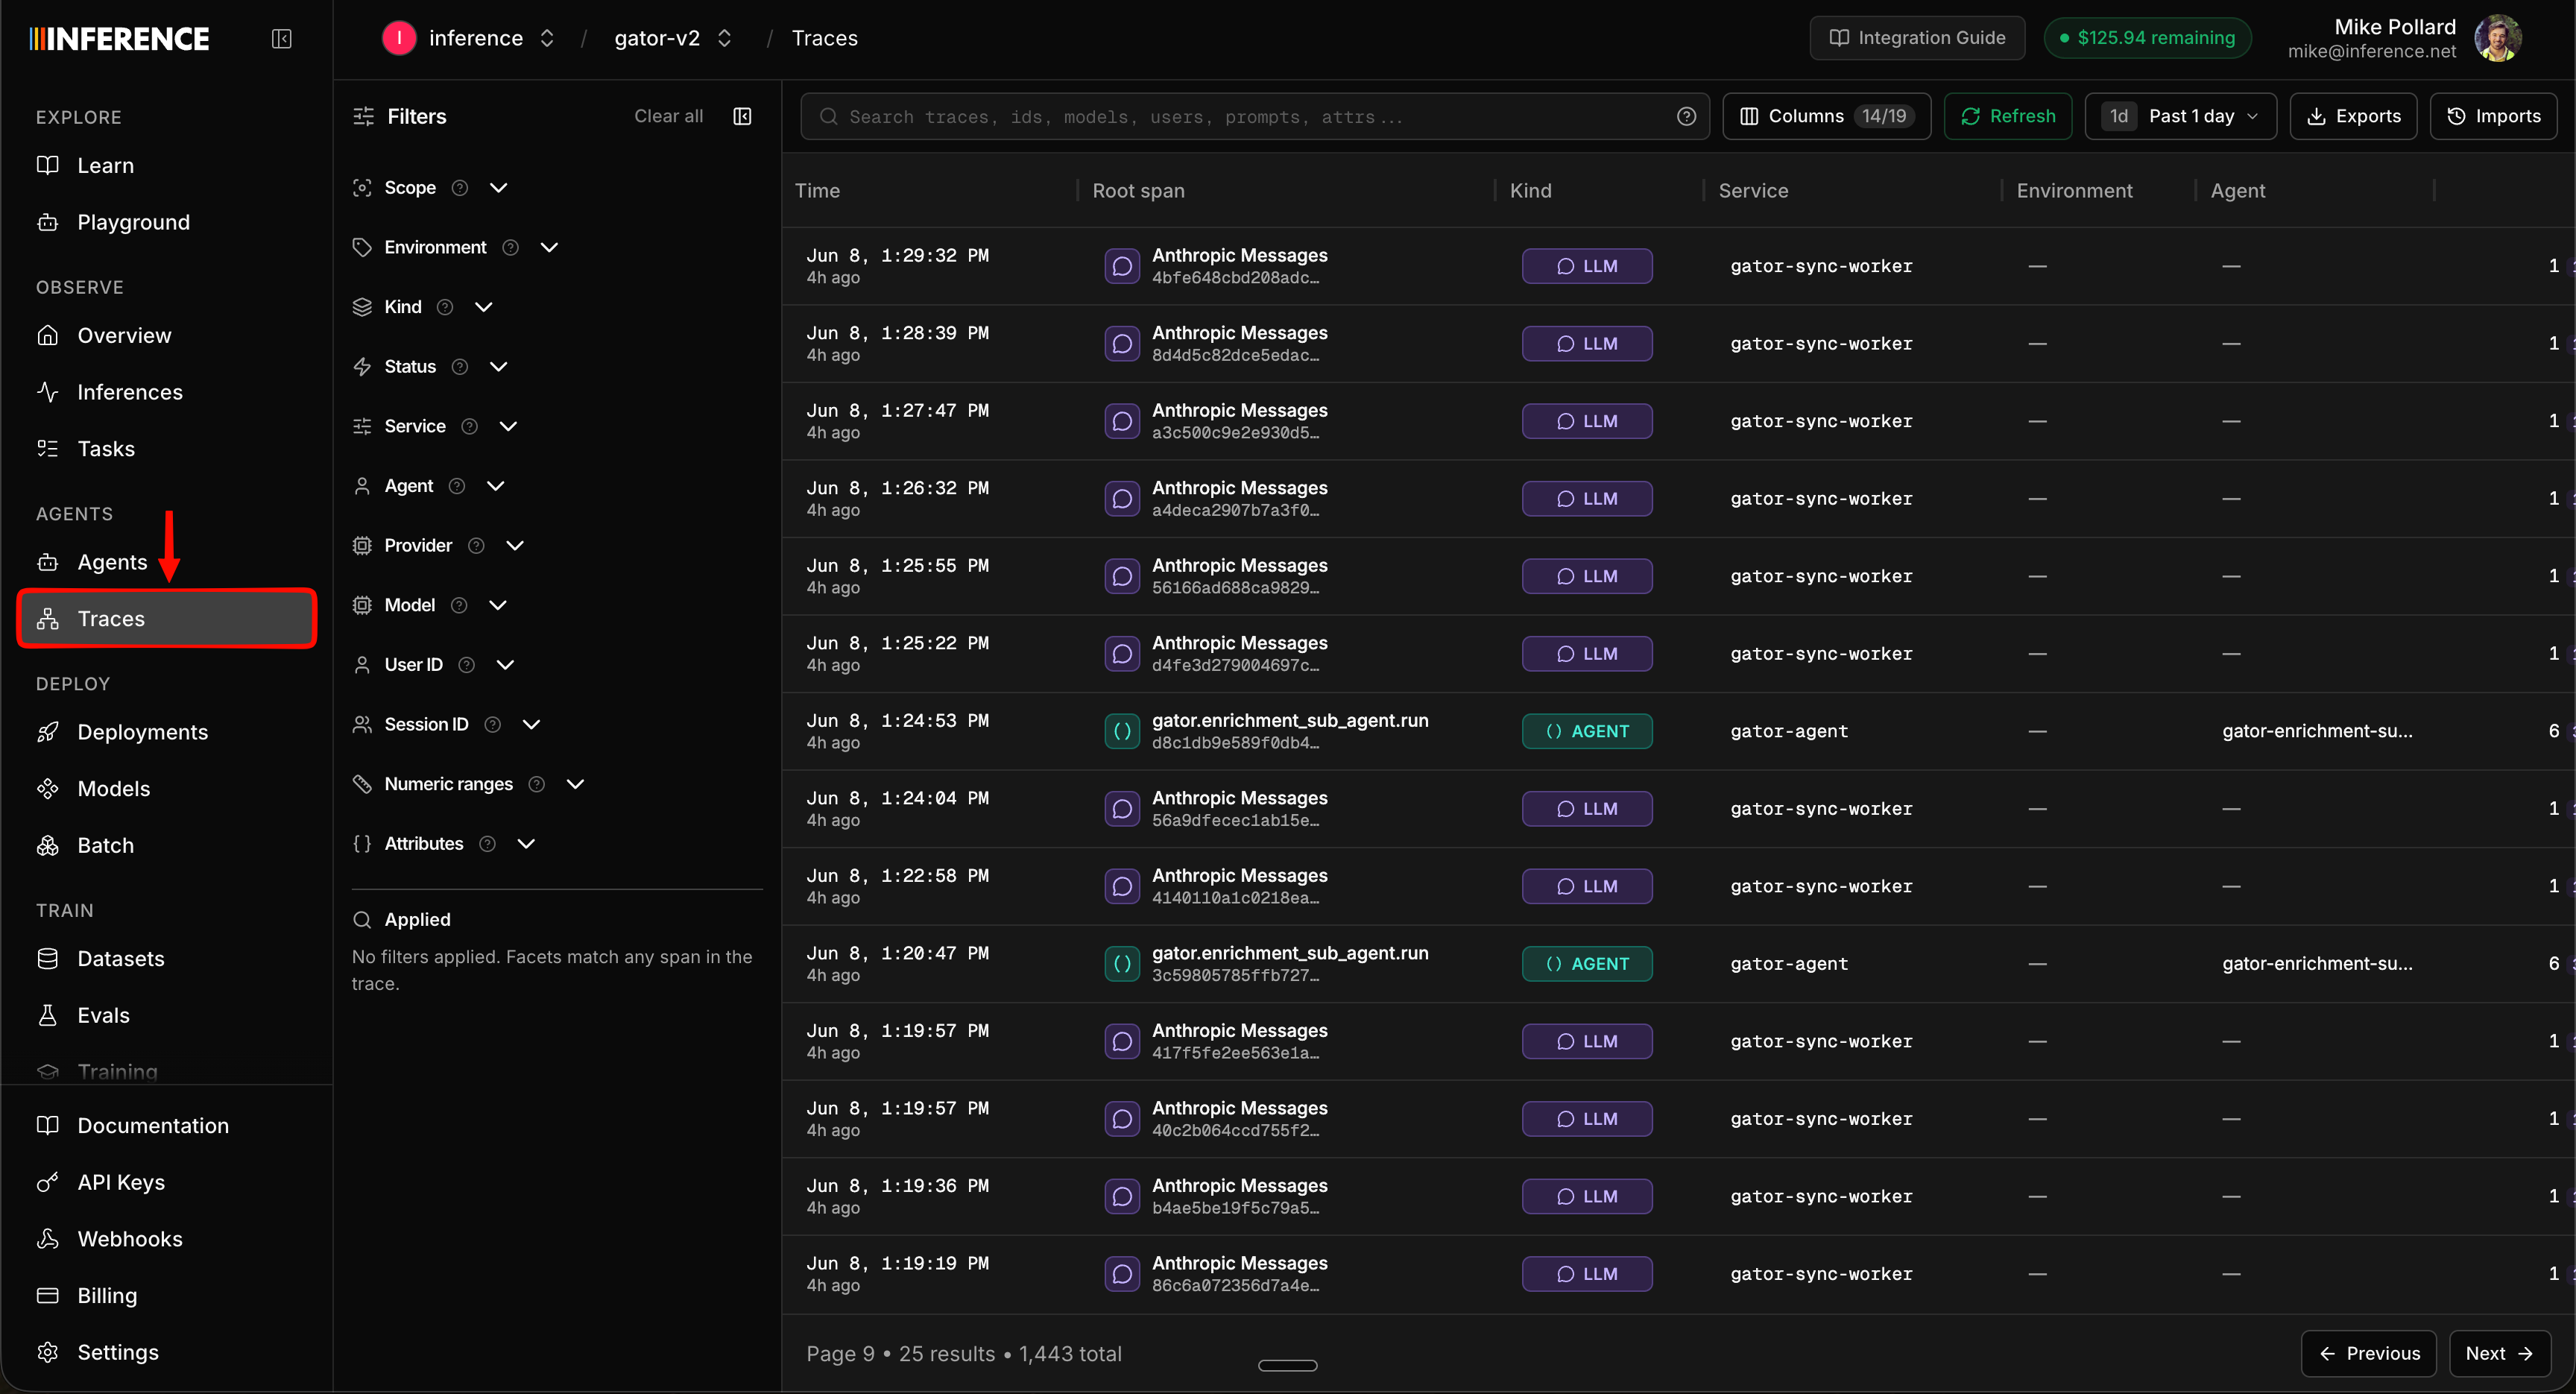2576x1394 pixels.
Task: Open the Columns 14/19 selector
Action: 1826,116
